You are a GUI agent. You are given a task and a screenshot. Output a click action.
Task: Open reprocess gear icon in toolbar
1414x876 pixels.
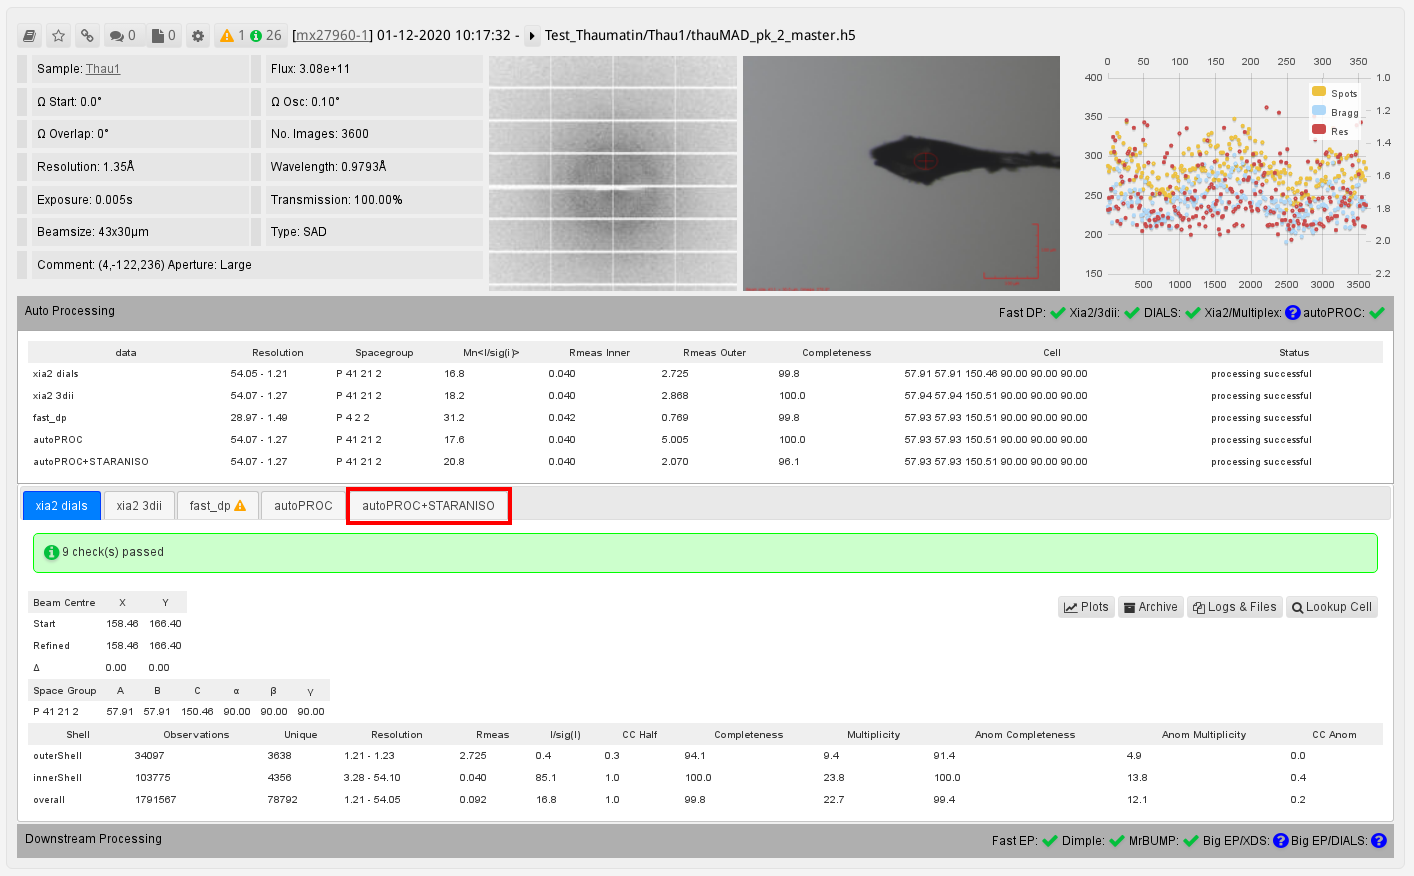click(198, 36)
